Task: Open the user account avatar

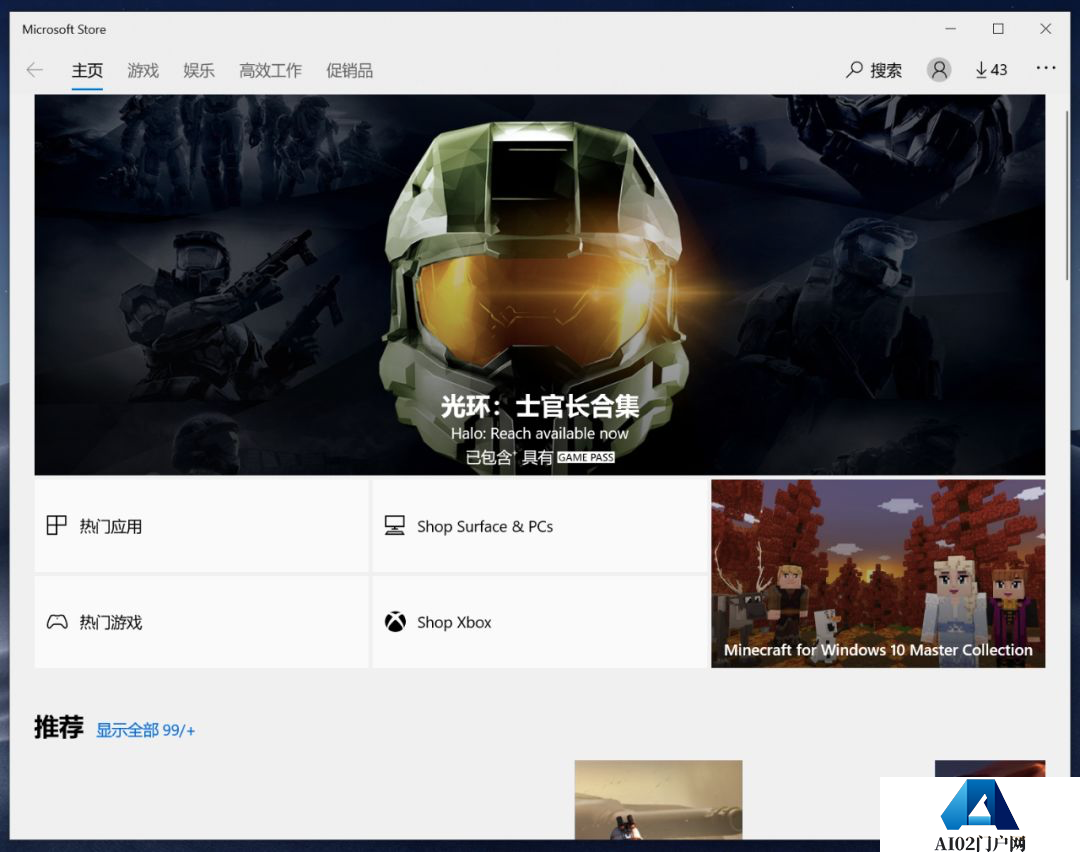Action: (938, 70)
